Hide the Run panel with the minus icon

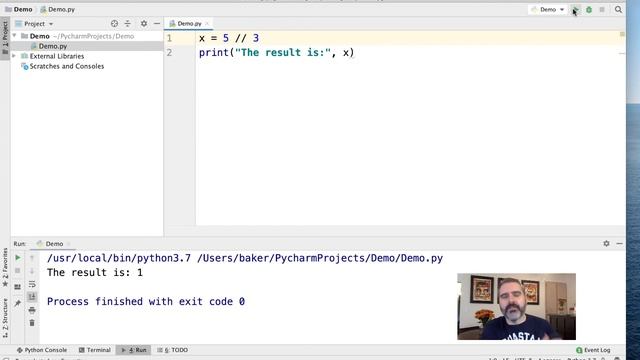tap(620, 243)
